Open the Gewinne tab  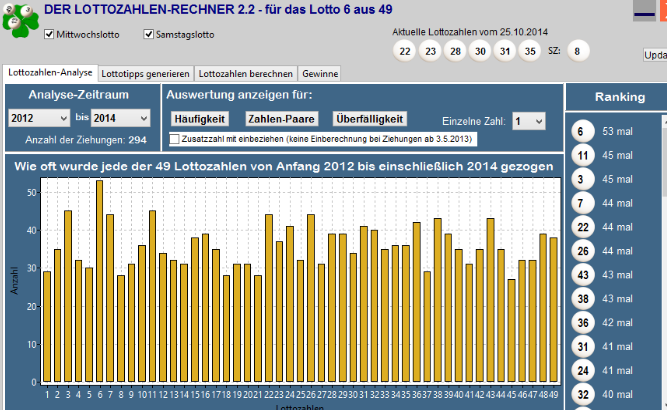[x=320, y=74]
